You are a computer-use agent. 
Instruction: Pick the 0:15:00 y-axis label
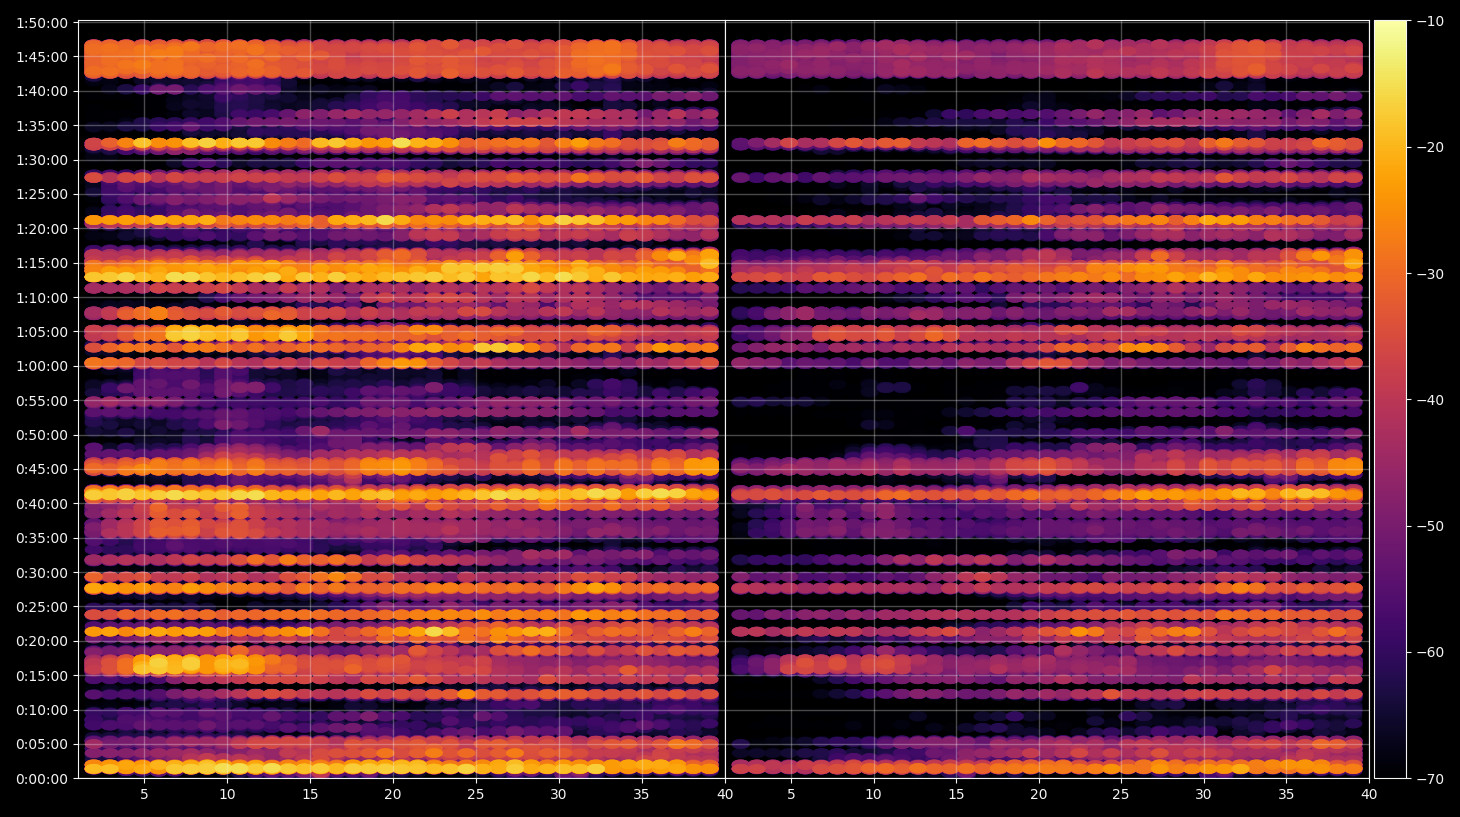click(42, 676)
